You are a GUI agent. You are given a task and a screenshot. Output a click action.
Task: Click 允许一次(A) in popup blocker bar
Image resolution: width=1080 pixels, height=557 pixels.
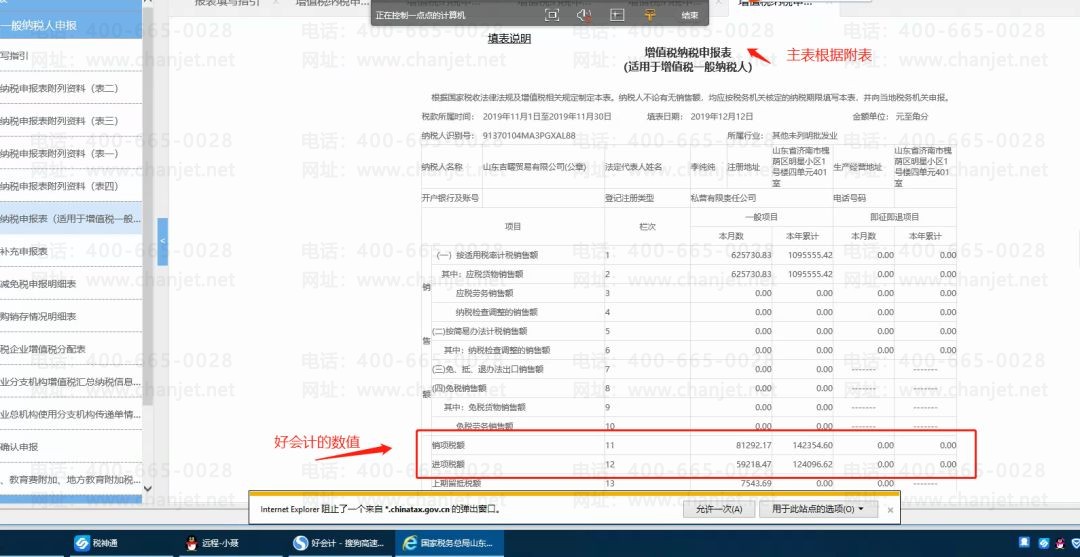click(x=719, y=509)
